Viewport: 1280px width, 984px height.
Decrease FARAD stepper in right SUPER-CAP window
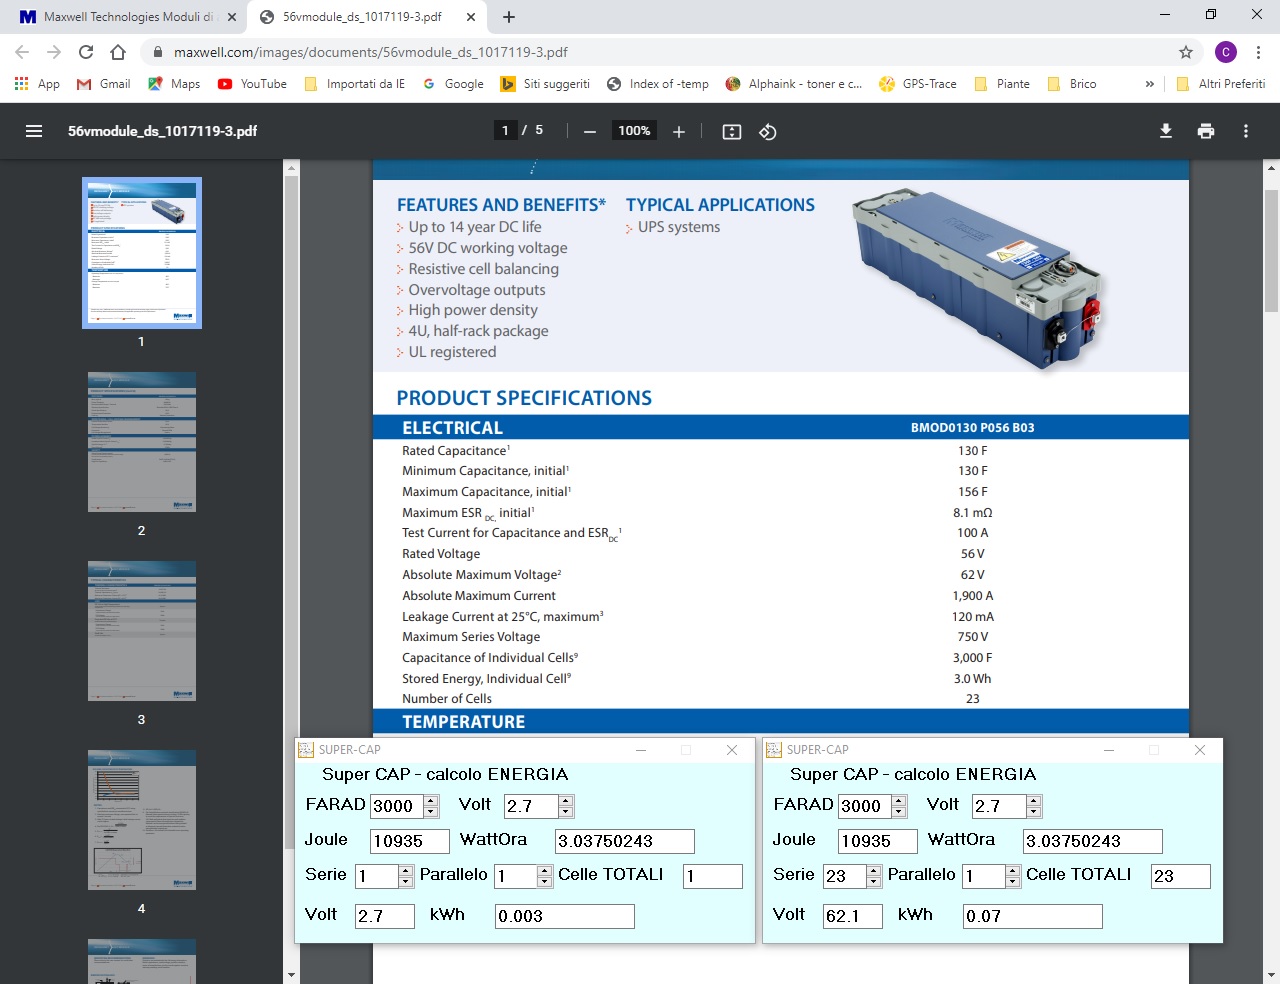(899, 812)
